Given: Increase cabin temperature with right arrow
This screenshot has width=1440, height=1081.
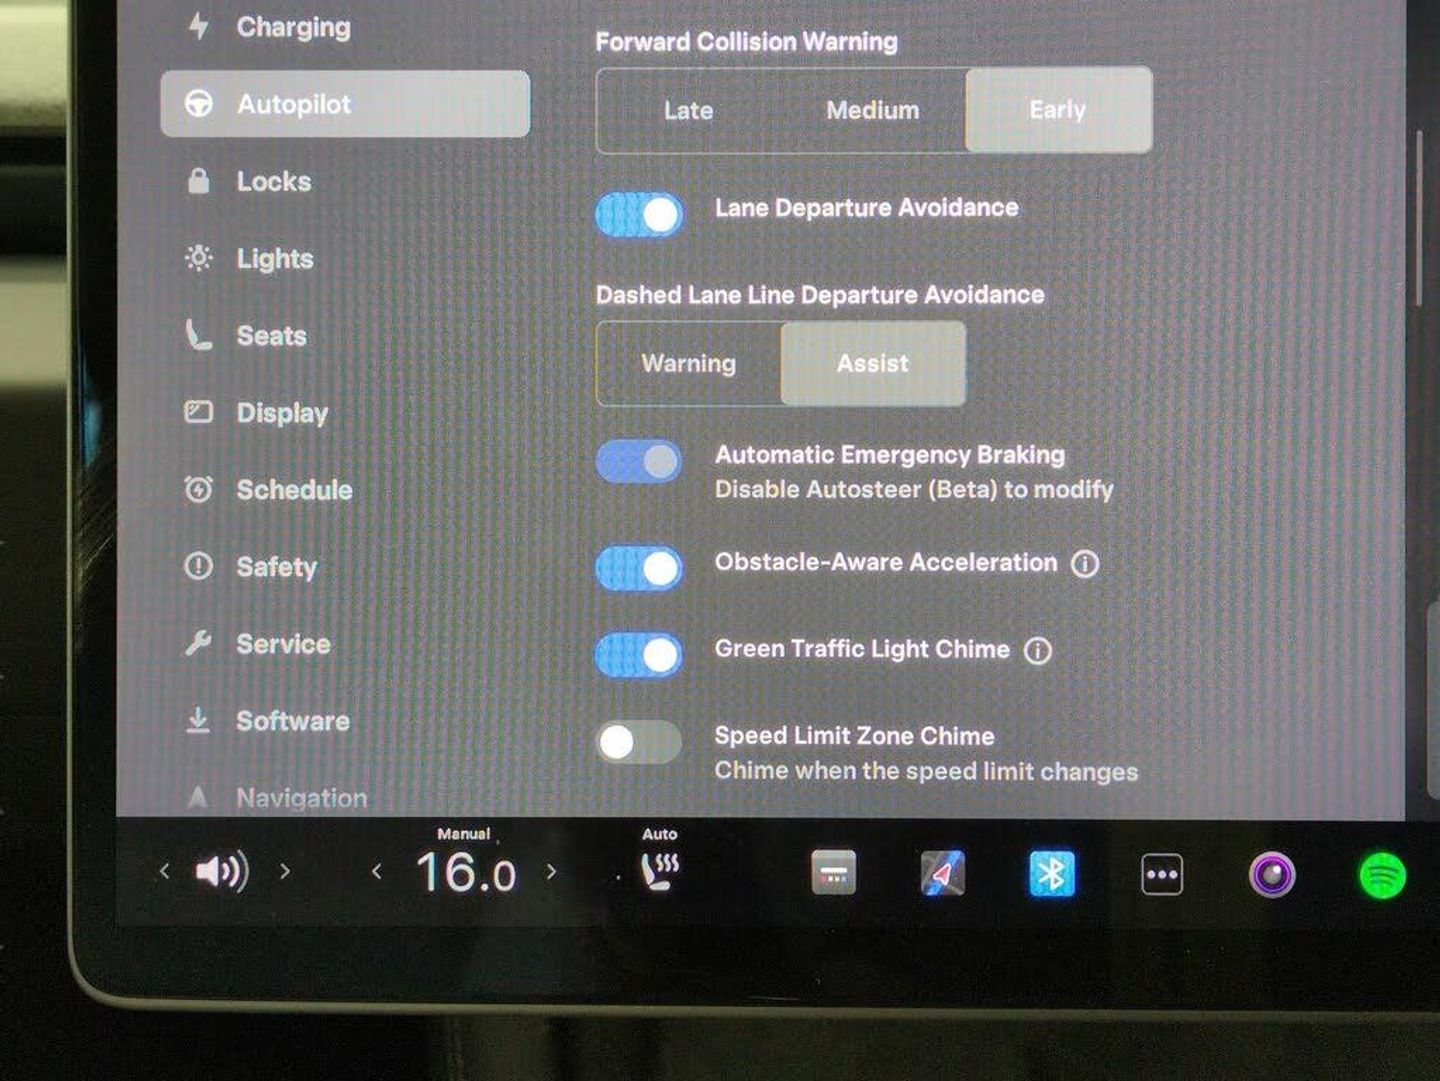Looking at the screenshot, I should click(x=551, y=872).
